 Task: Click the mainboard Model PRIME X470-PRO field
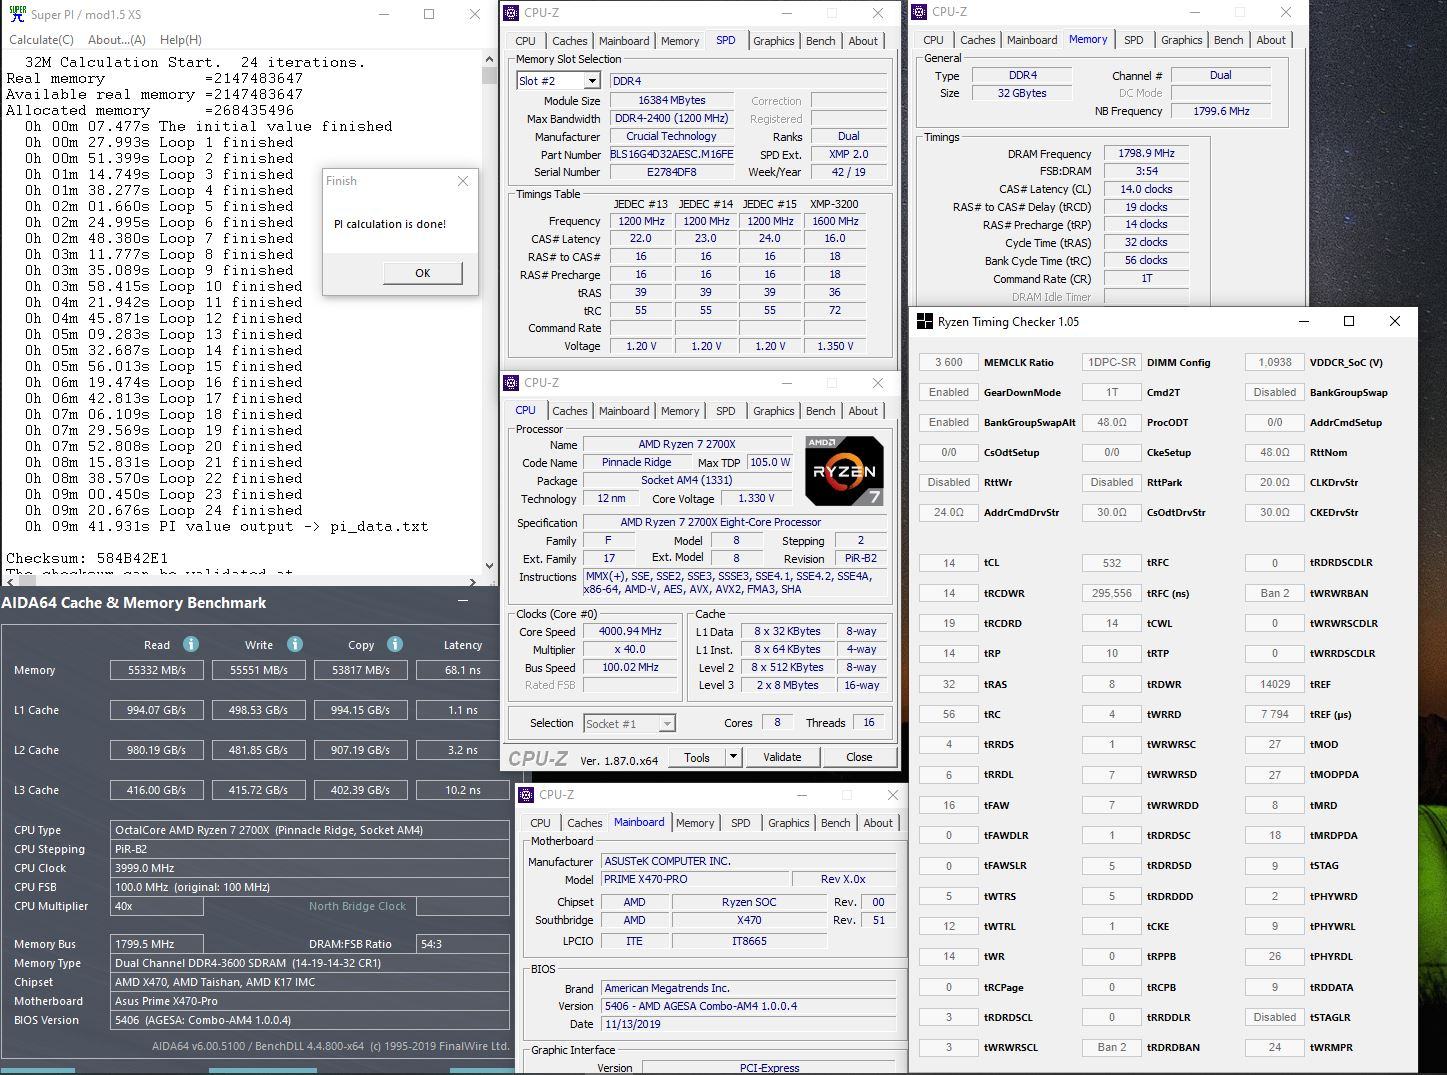pyautogui.click(x=695, y=879)
